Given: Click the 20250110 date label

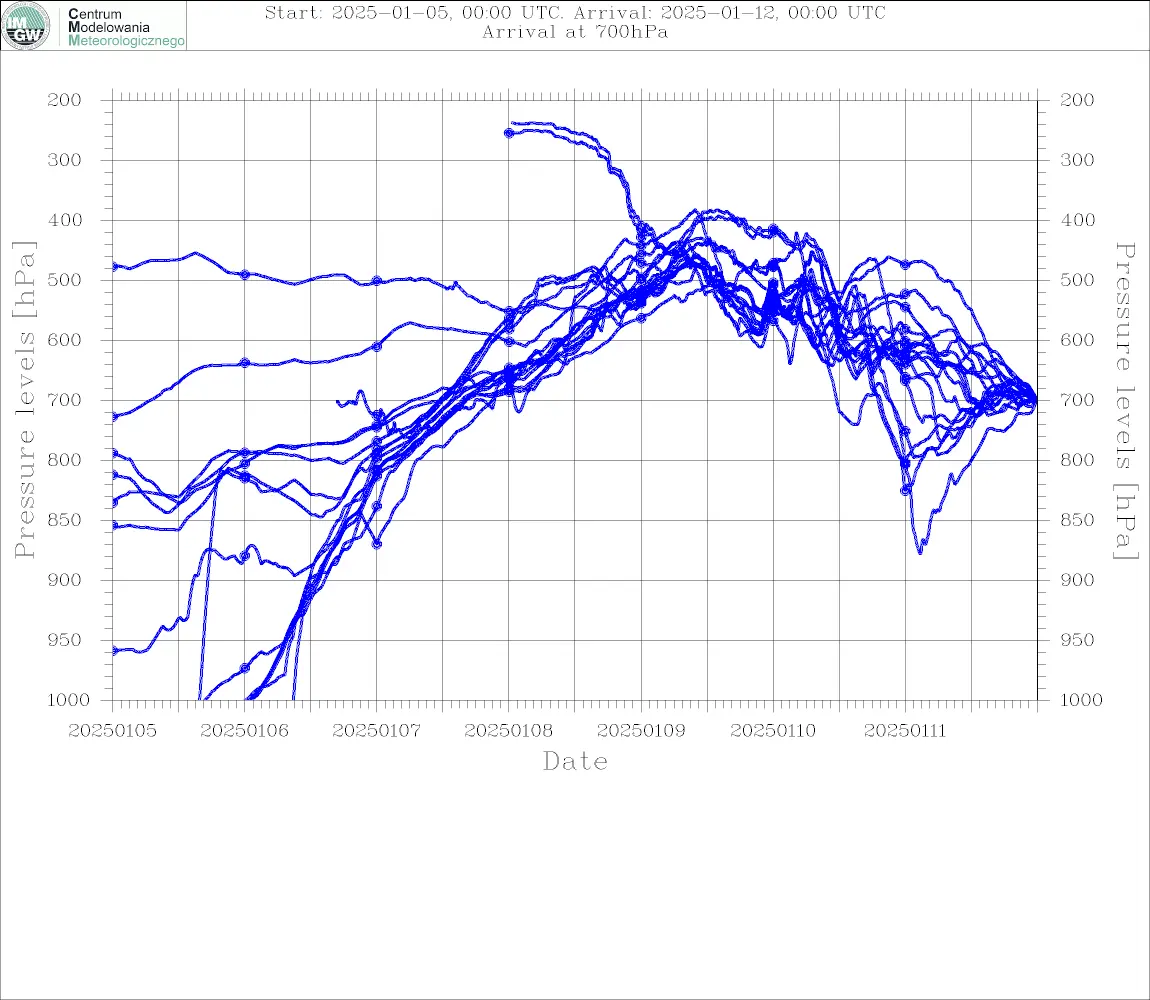Looking at the screenshot, I should (773, 731).
